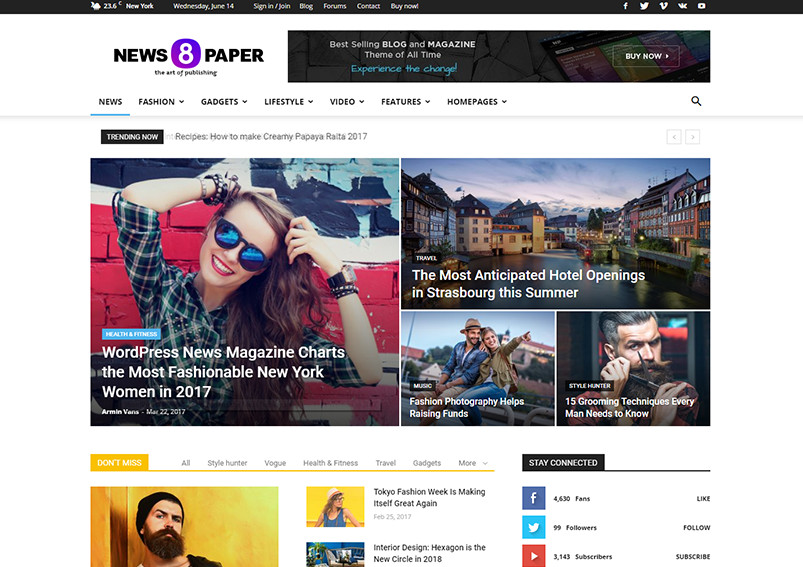
Task: Click the red YouTube square in Stay Connected
Action: pyautogui.click(x=534, y=556)
